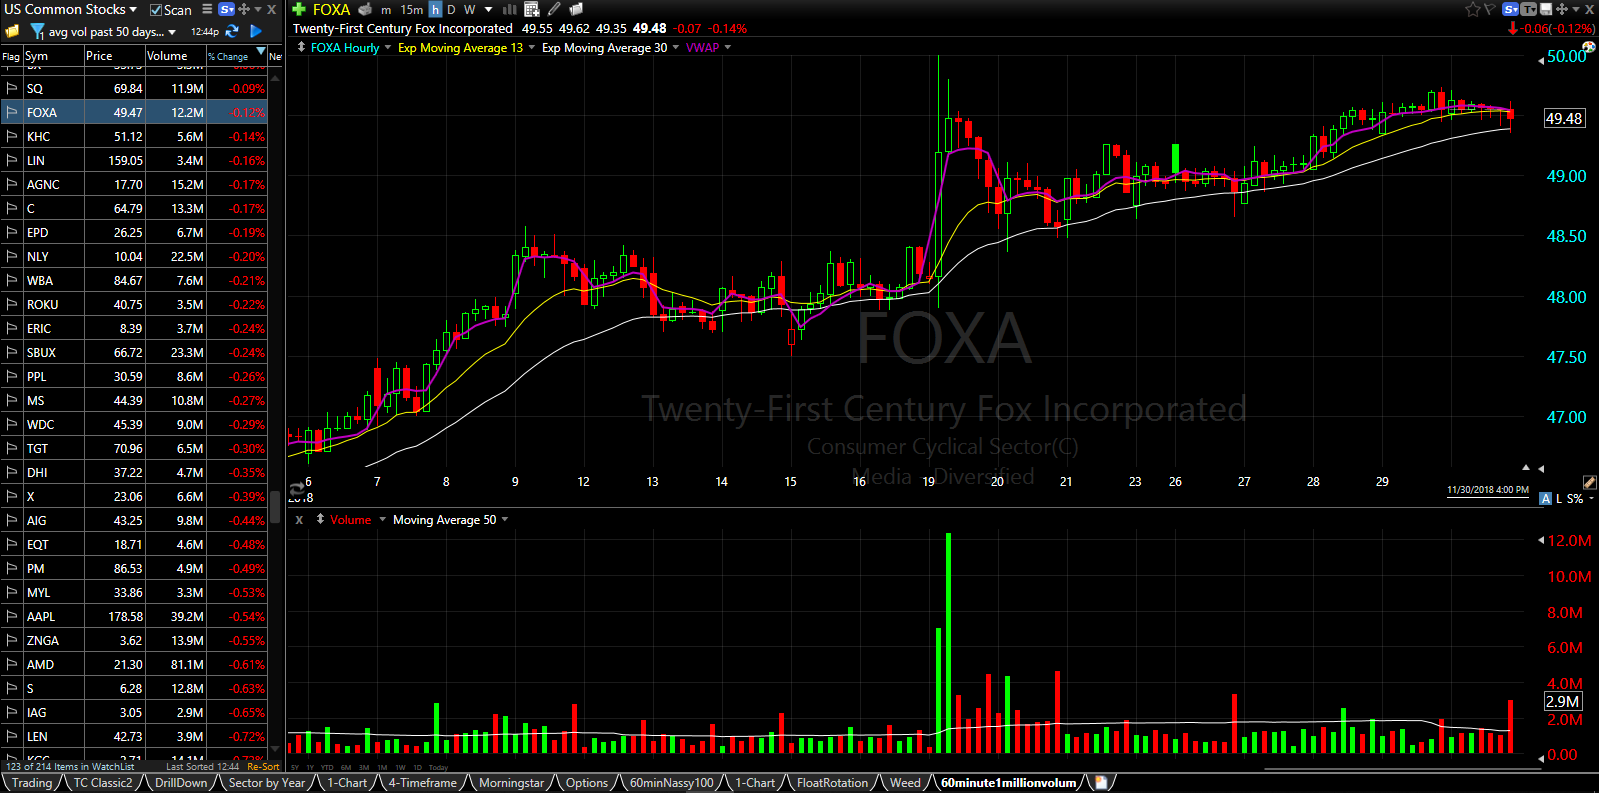
Task: Click the blue play arrow in watchlist
Action: point(256,31)
